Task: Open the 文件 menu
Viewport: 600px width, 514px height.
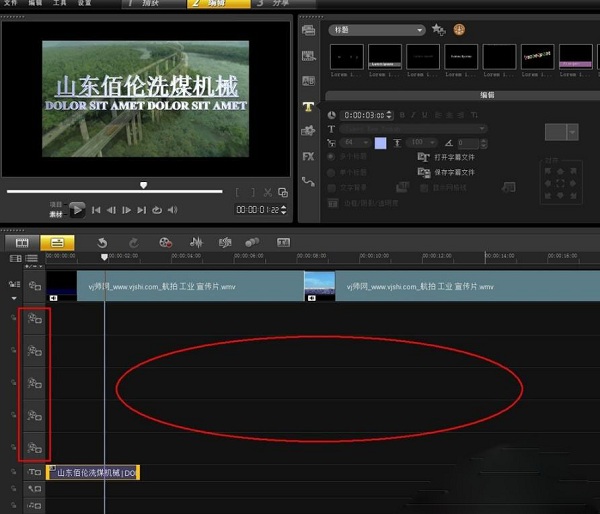Action: (x=10, y=3)
